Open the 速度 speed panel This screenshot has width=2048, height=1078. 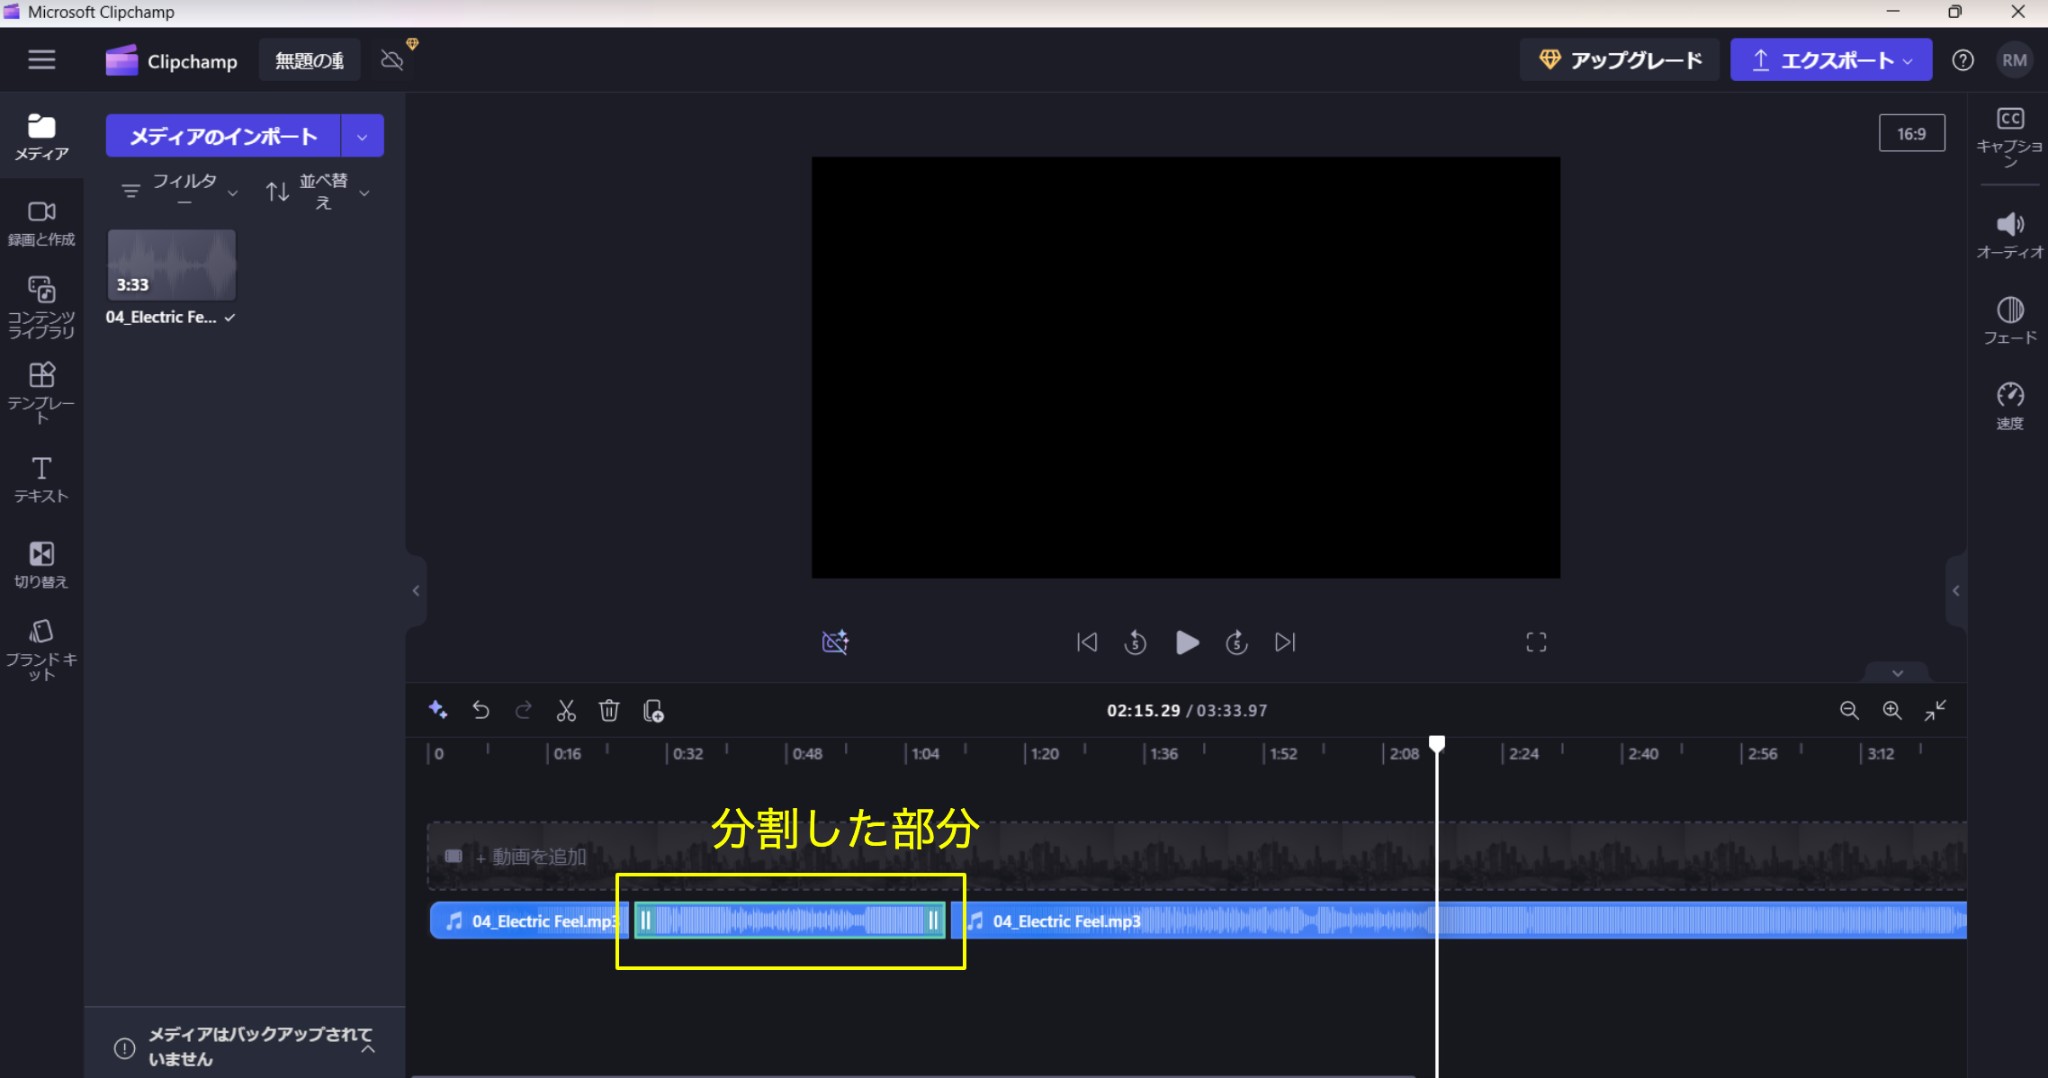(2009, 406)
